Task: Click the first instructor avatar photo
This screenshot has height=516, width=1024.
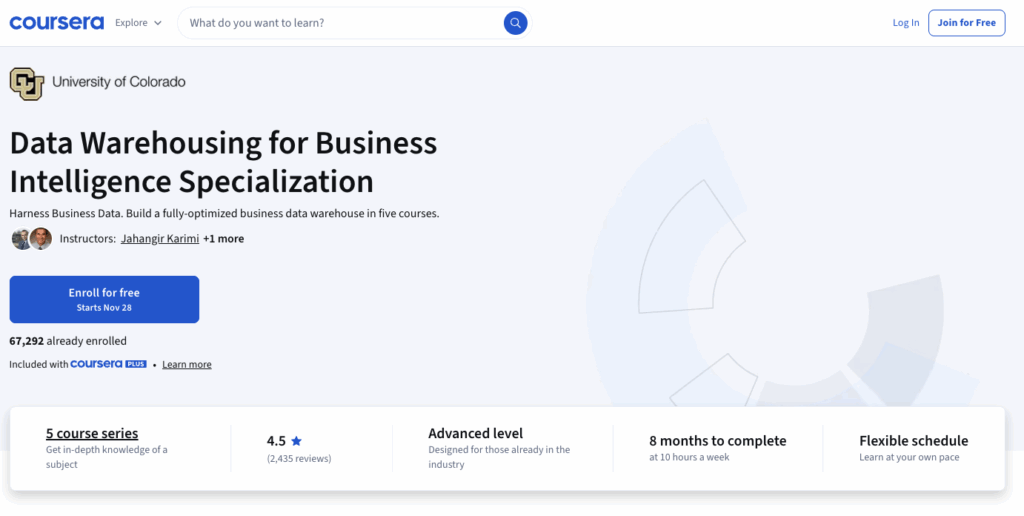Action: coord(21,239)
